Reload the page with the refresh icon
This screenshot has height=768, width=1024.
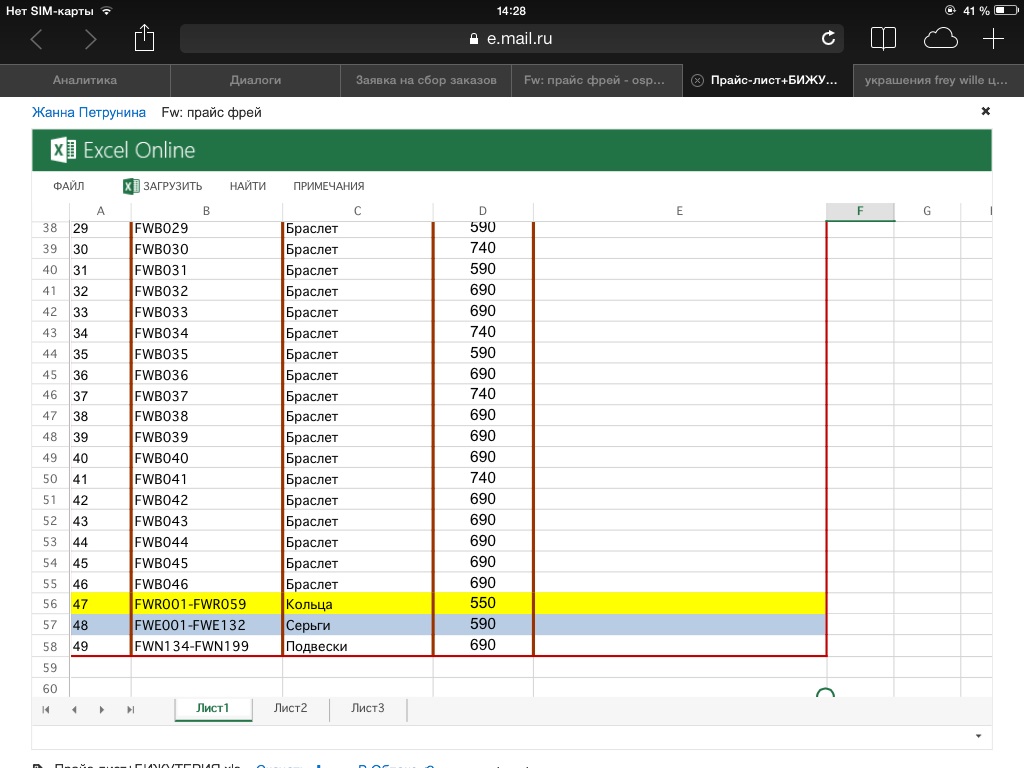coord(828,39)
